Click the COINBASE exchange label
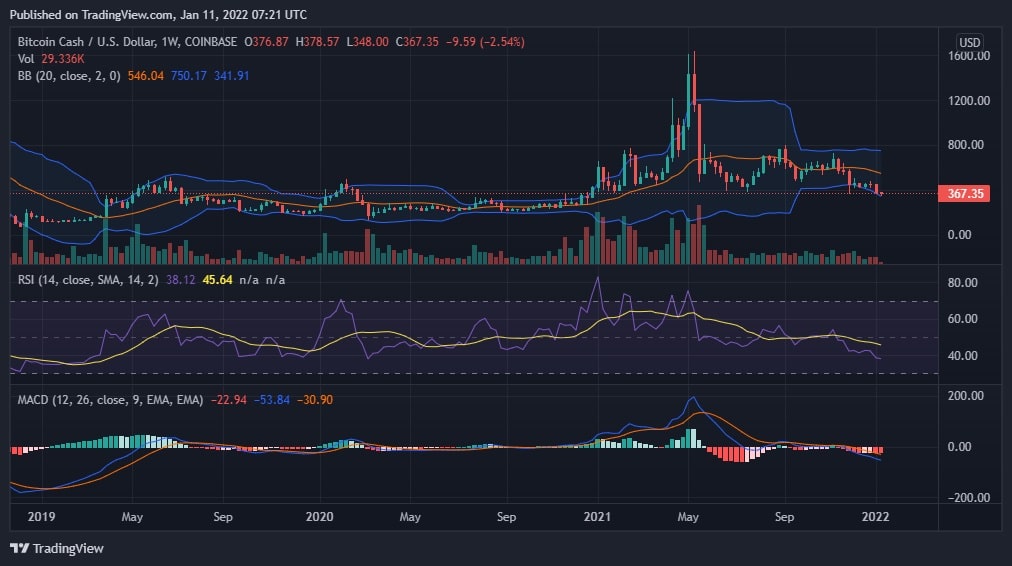This screenshot has width=1012, height=566. [x=210, y=42]
